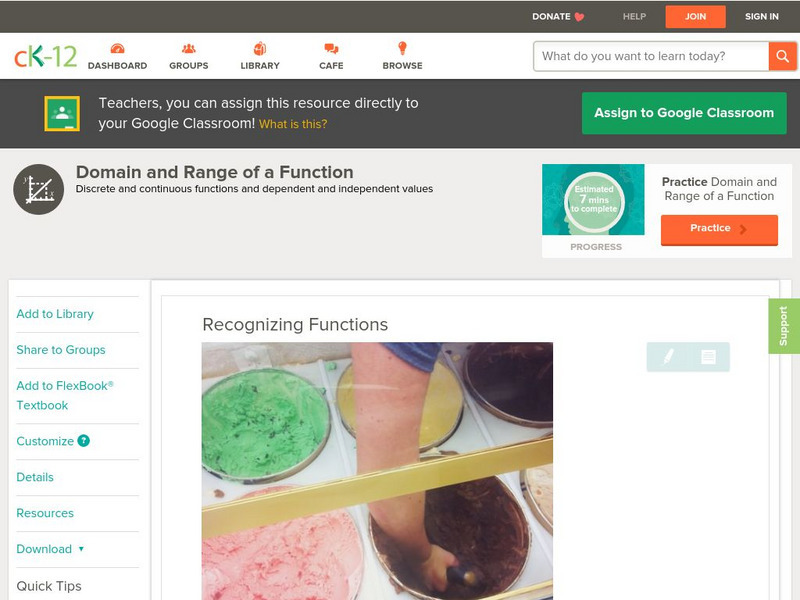The width and height of the screenshot is (800, 600).
Task: Open the Resources link
Action: pyautogui.click(x=45, y=513)
